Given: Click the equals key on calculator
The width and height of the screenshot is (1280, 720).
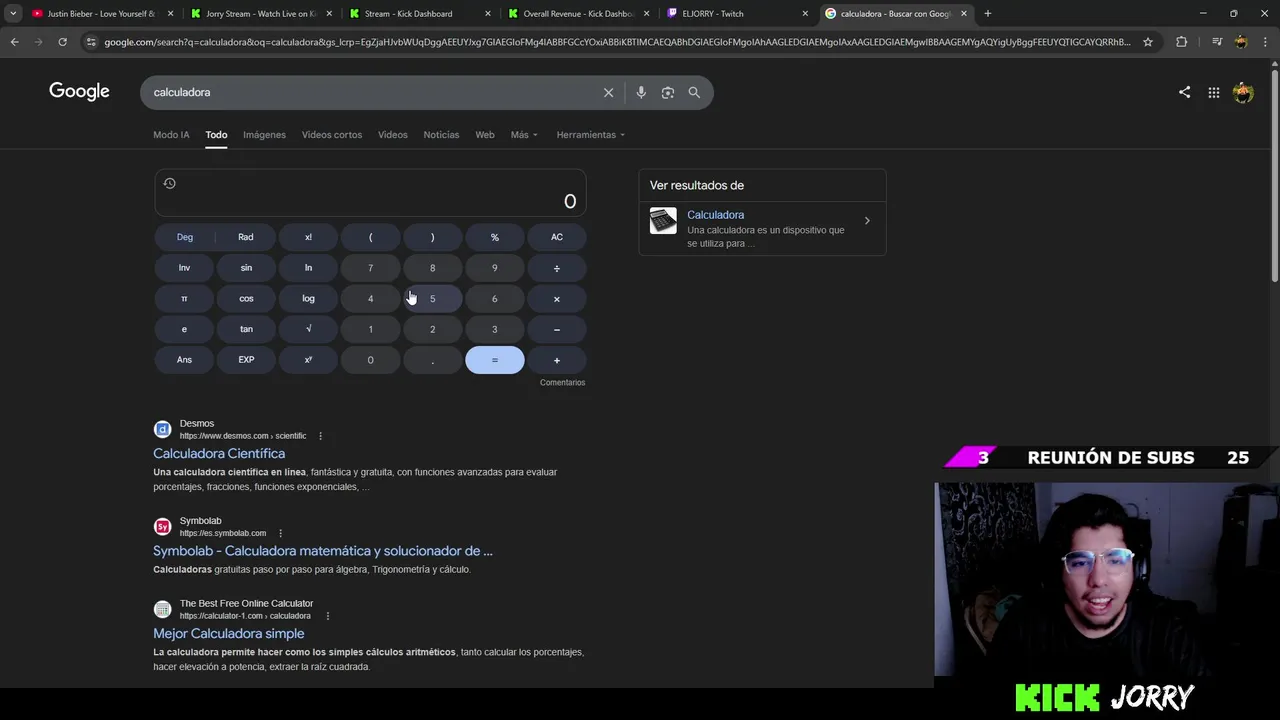Looking at the screenshot, I should (x=494, y=360).
